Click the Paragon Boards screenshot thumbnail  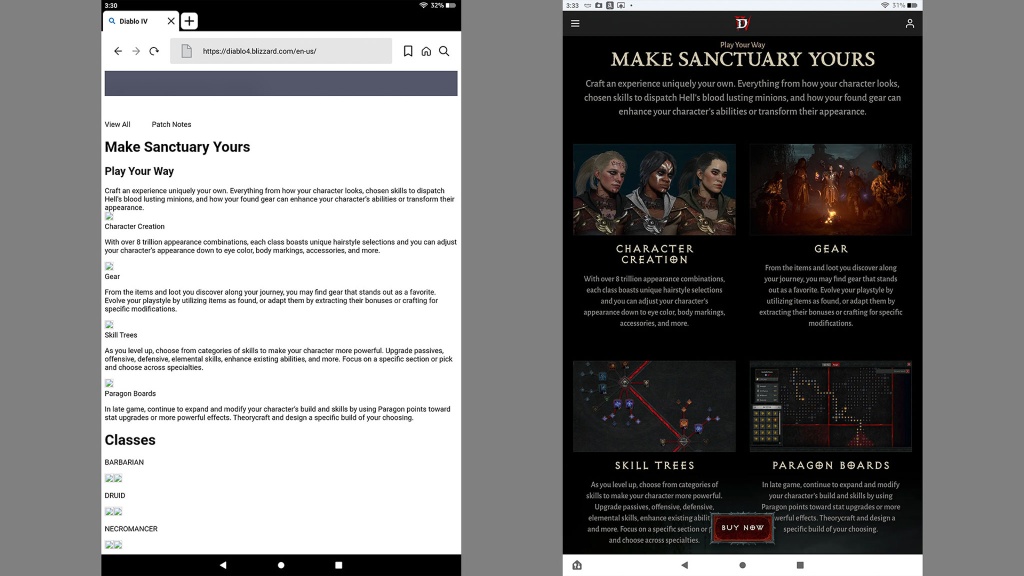click(x=830, y=406)
